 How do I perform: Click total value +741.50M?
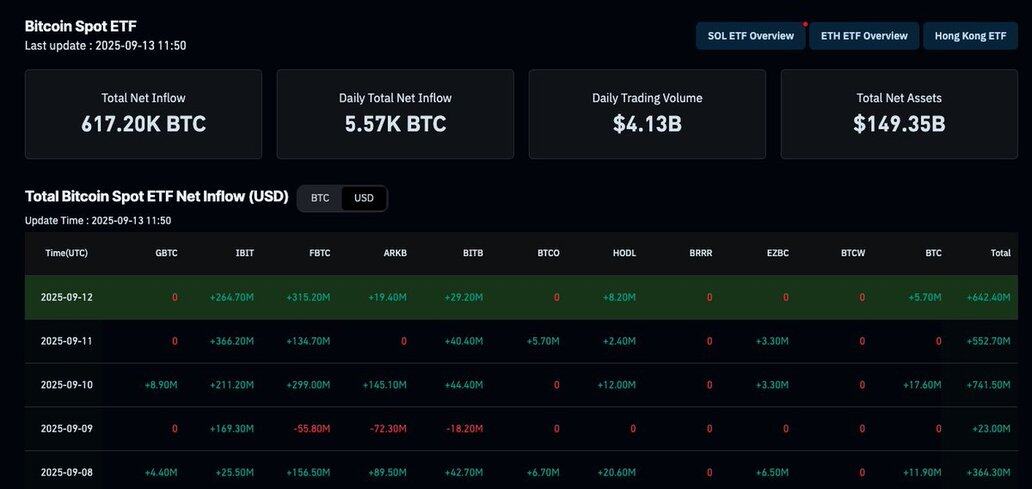(x=988, y=385)
